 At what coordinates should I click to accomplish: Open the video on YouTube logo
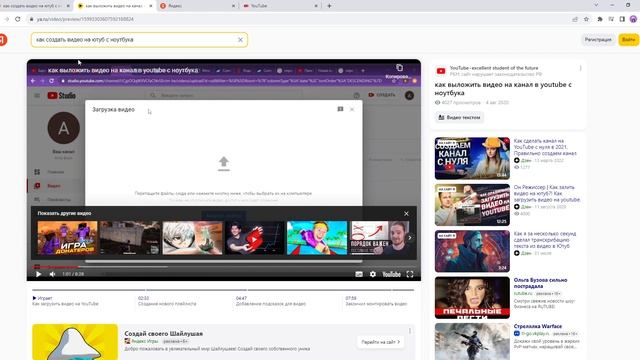[x=391, y=274]
